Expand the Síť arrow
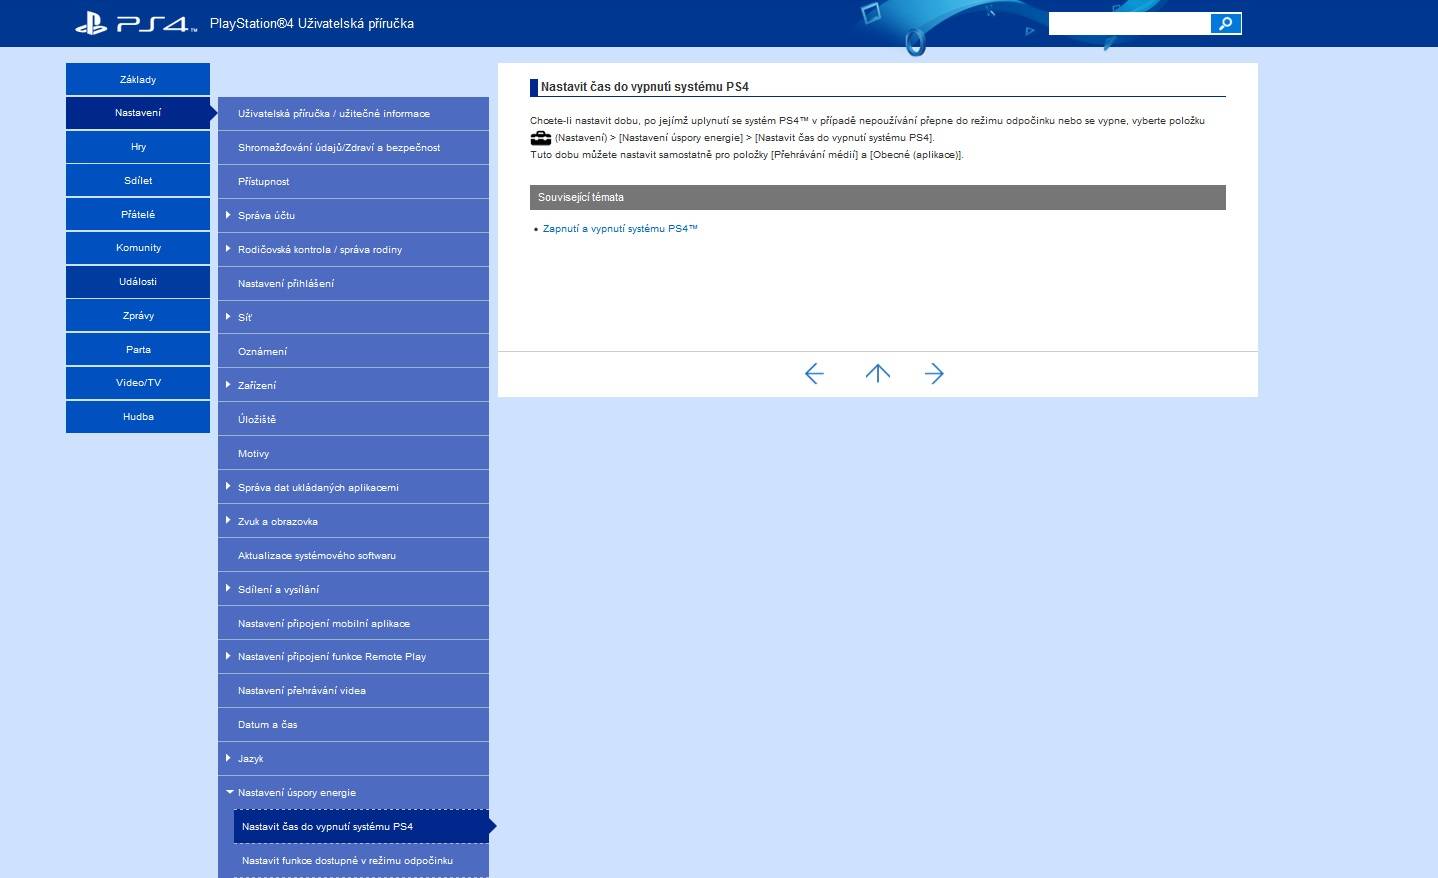Image resolution: width=1438 pixels, height=878 pixels. click(x=228, y=317)
